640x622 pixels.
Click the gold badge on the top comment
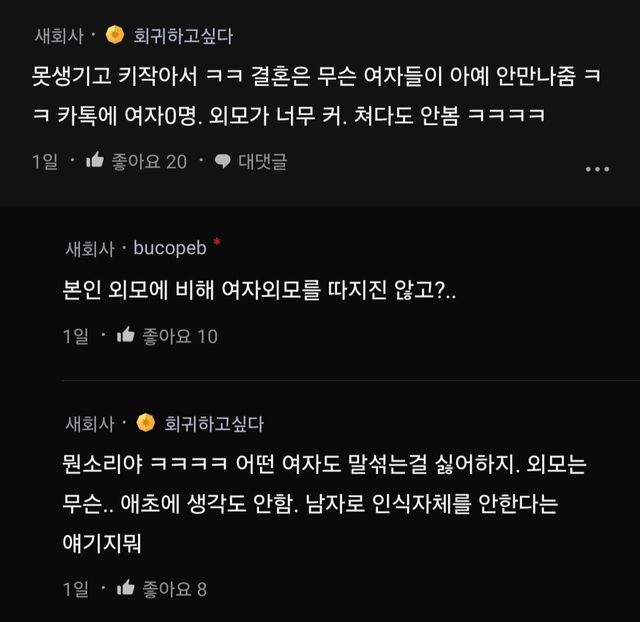115,36
